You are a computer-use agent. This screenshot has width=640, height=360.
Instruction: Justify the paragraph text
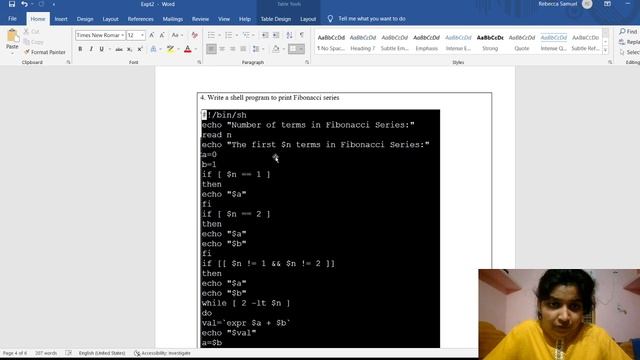pos(243,49)
